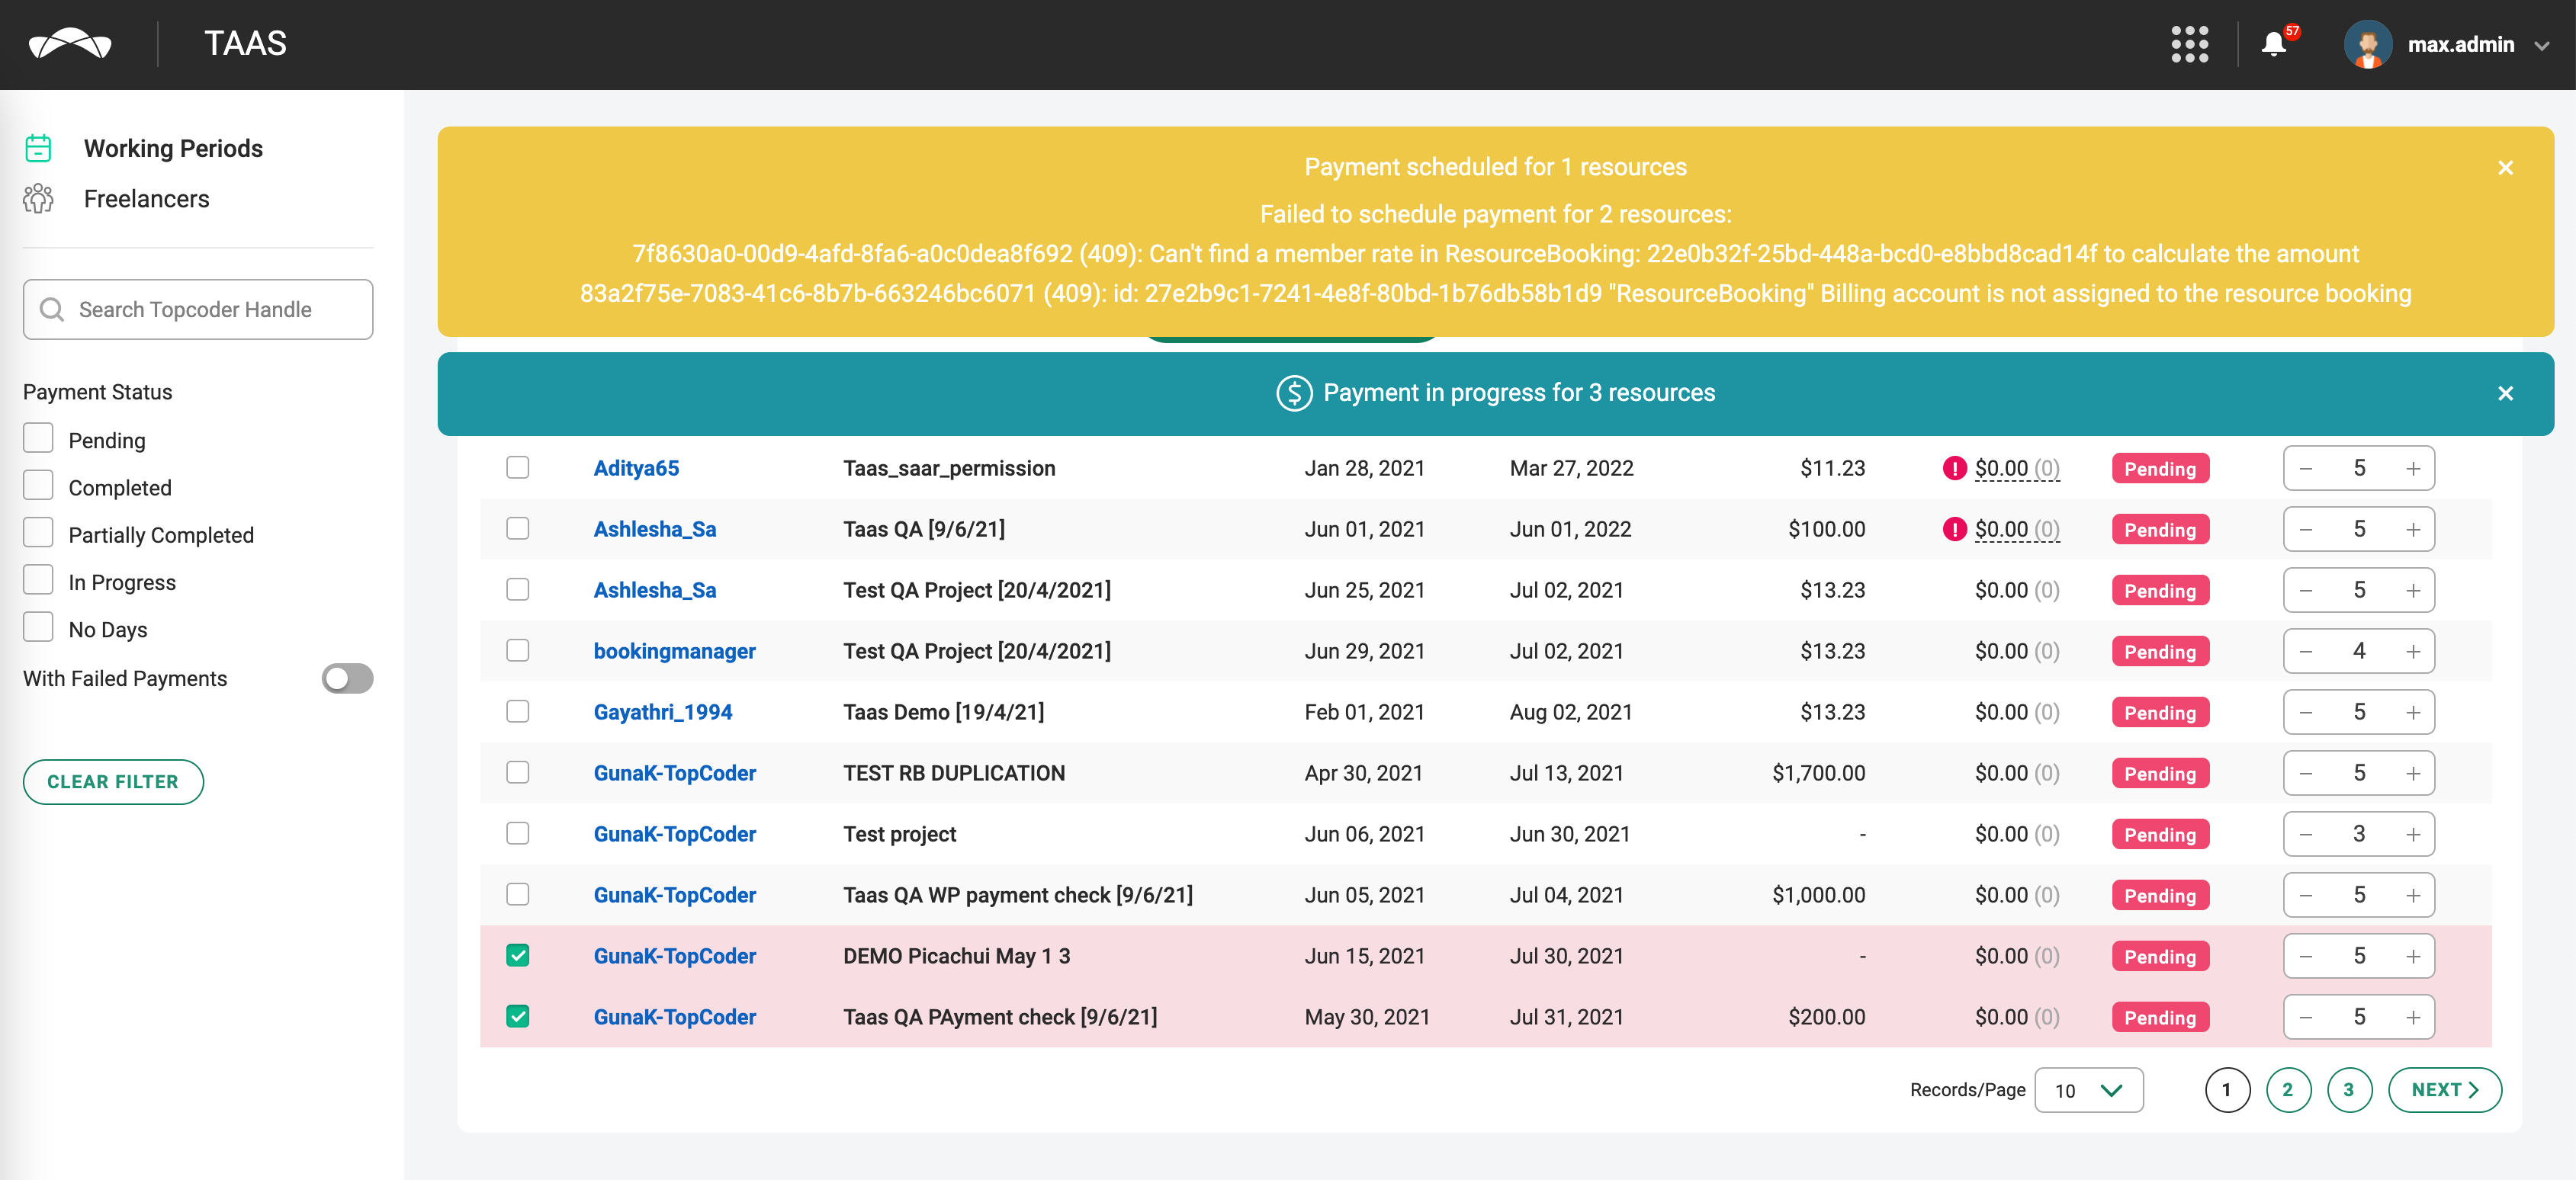Uncheck DEMO Picachui May 1 3 row
This screenshot has width=2576, height=1180.
[517, 956]
